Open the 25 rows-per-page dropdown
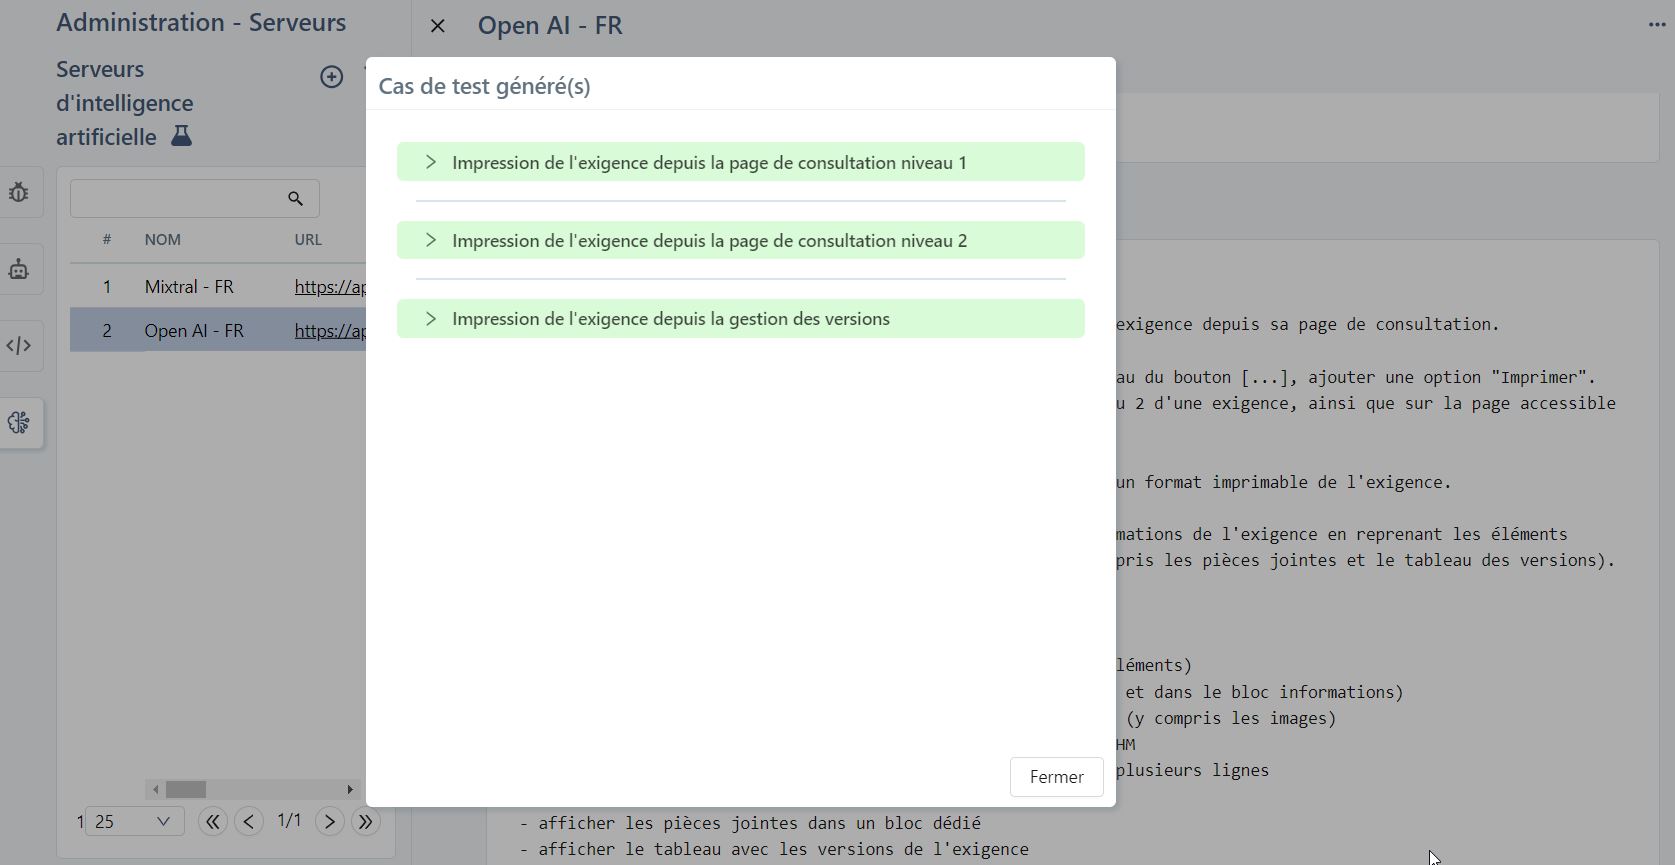The height and width of the screenshot is (865, 1675). click(134, 822)
